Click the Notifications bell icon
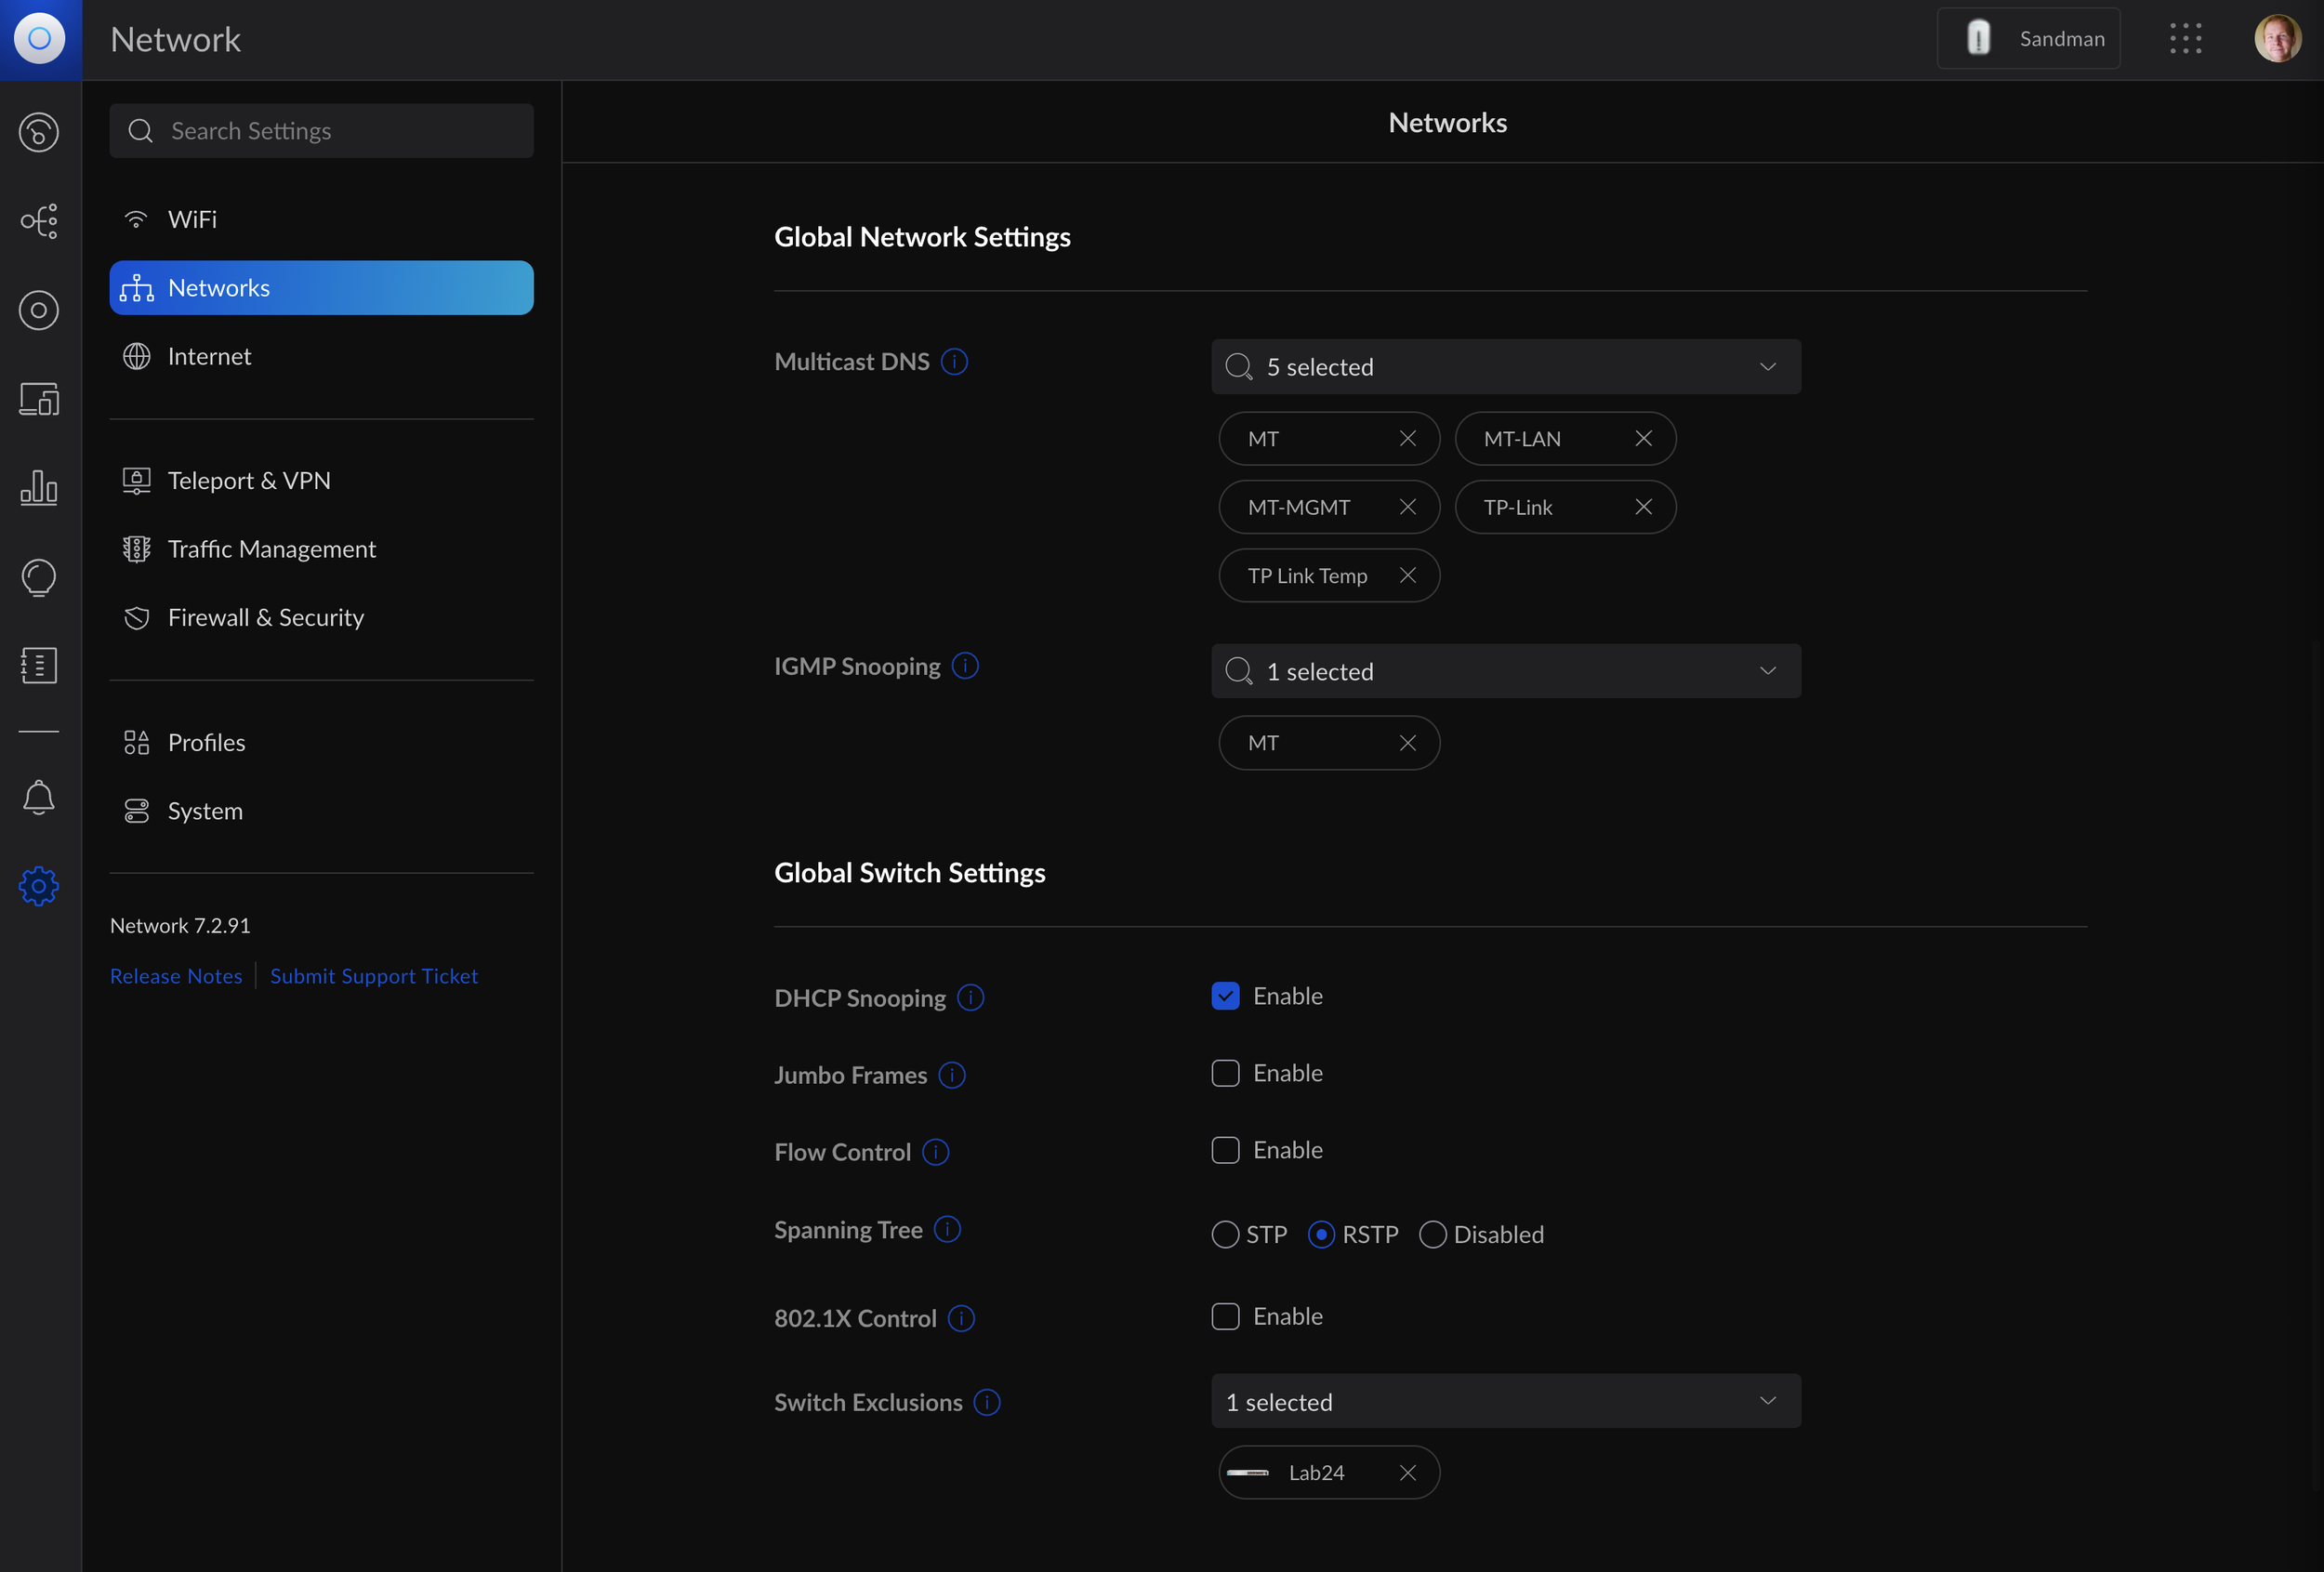This screenshot has height=1572, width=2324. coord(39,798)
